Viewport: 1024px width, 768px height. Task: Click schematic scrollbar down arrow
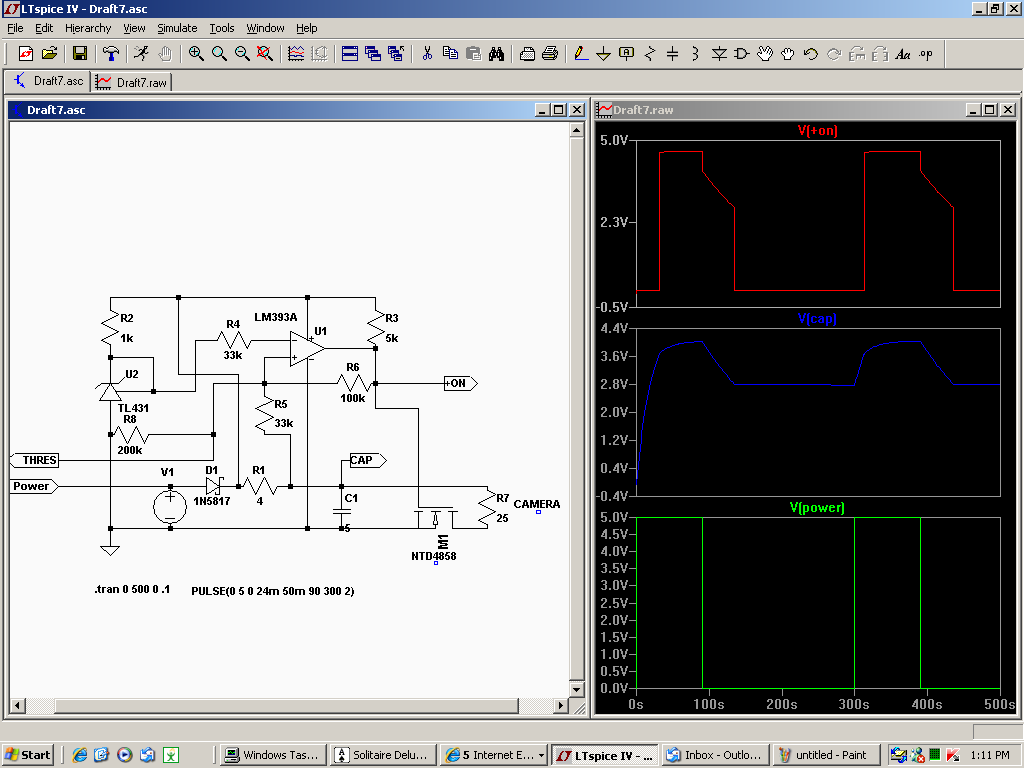pos(577,690)
